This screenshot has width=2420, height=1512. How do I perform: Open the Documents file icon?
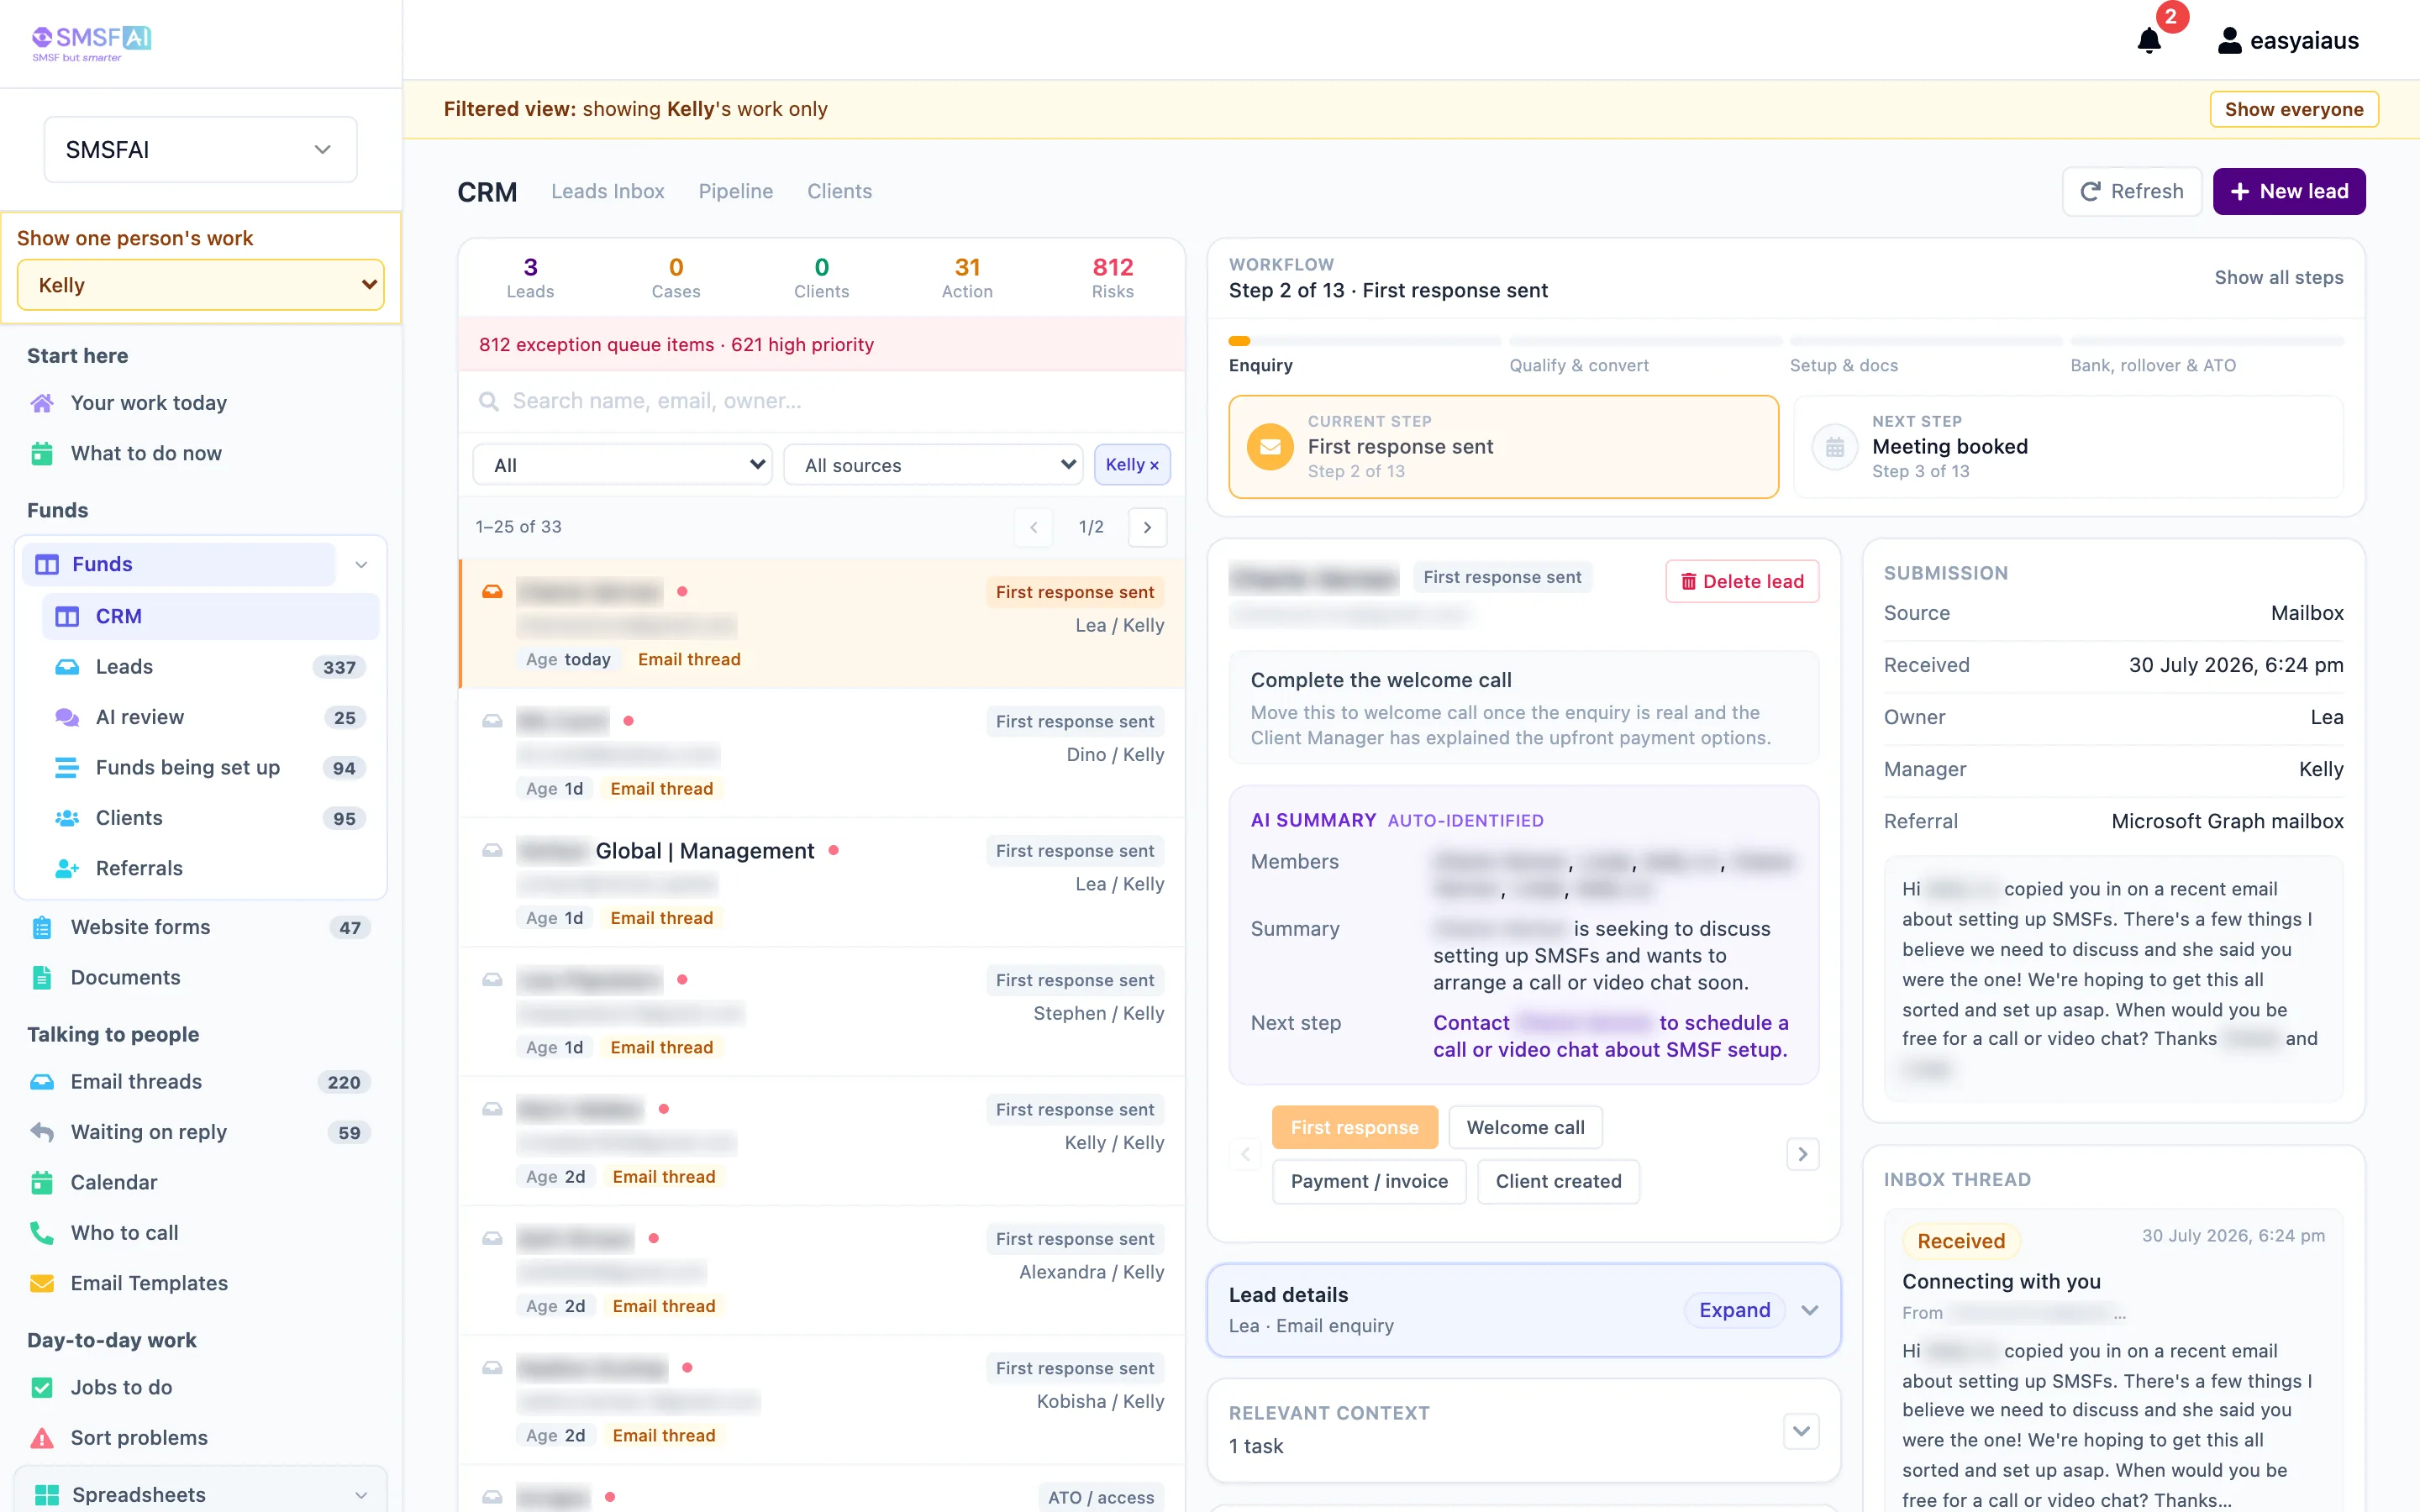pyautogui.click(x=42, y=977)
